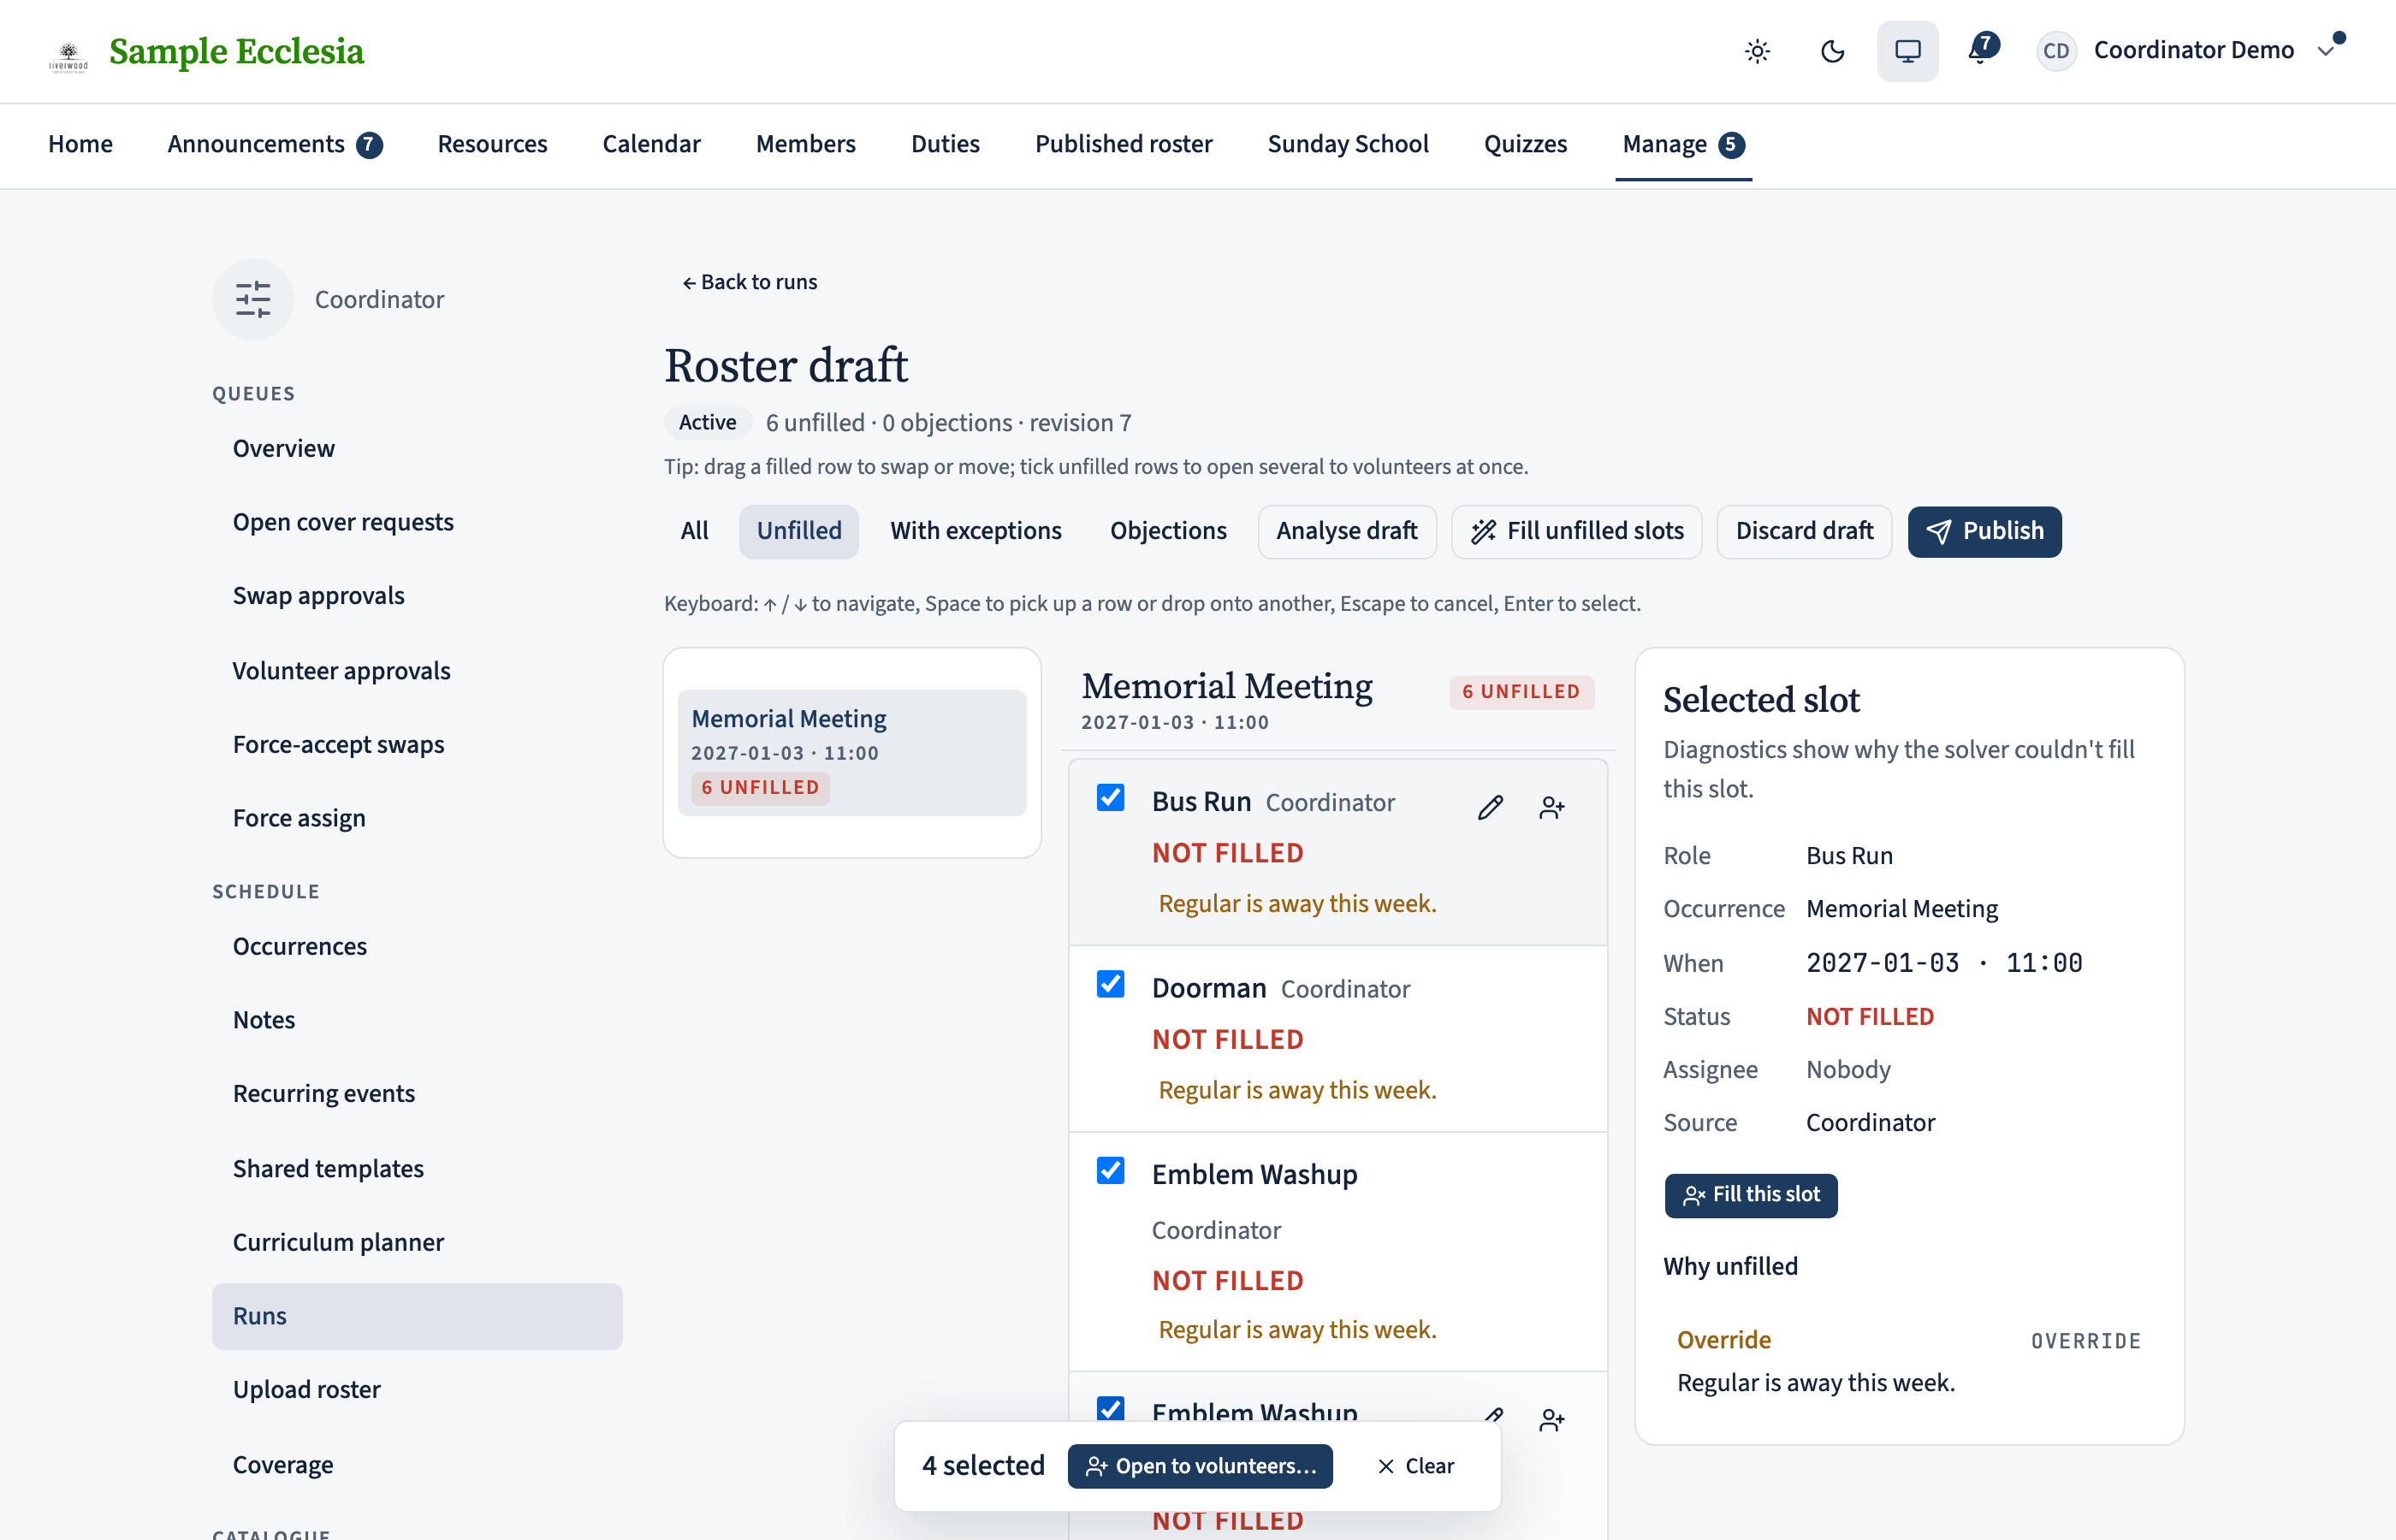Viewport: 2396px width, 1540px height.
Task: Click the Coordinator sliders icon
Action: pos(253,299)
